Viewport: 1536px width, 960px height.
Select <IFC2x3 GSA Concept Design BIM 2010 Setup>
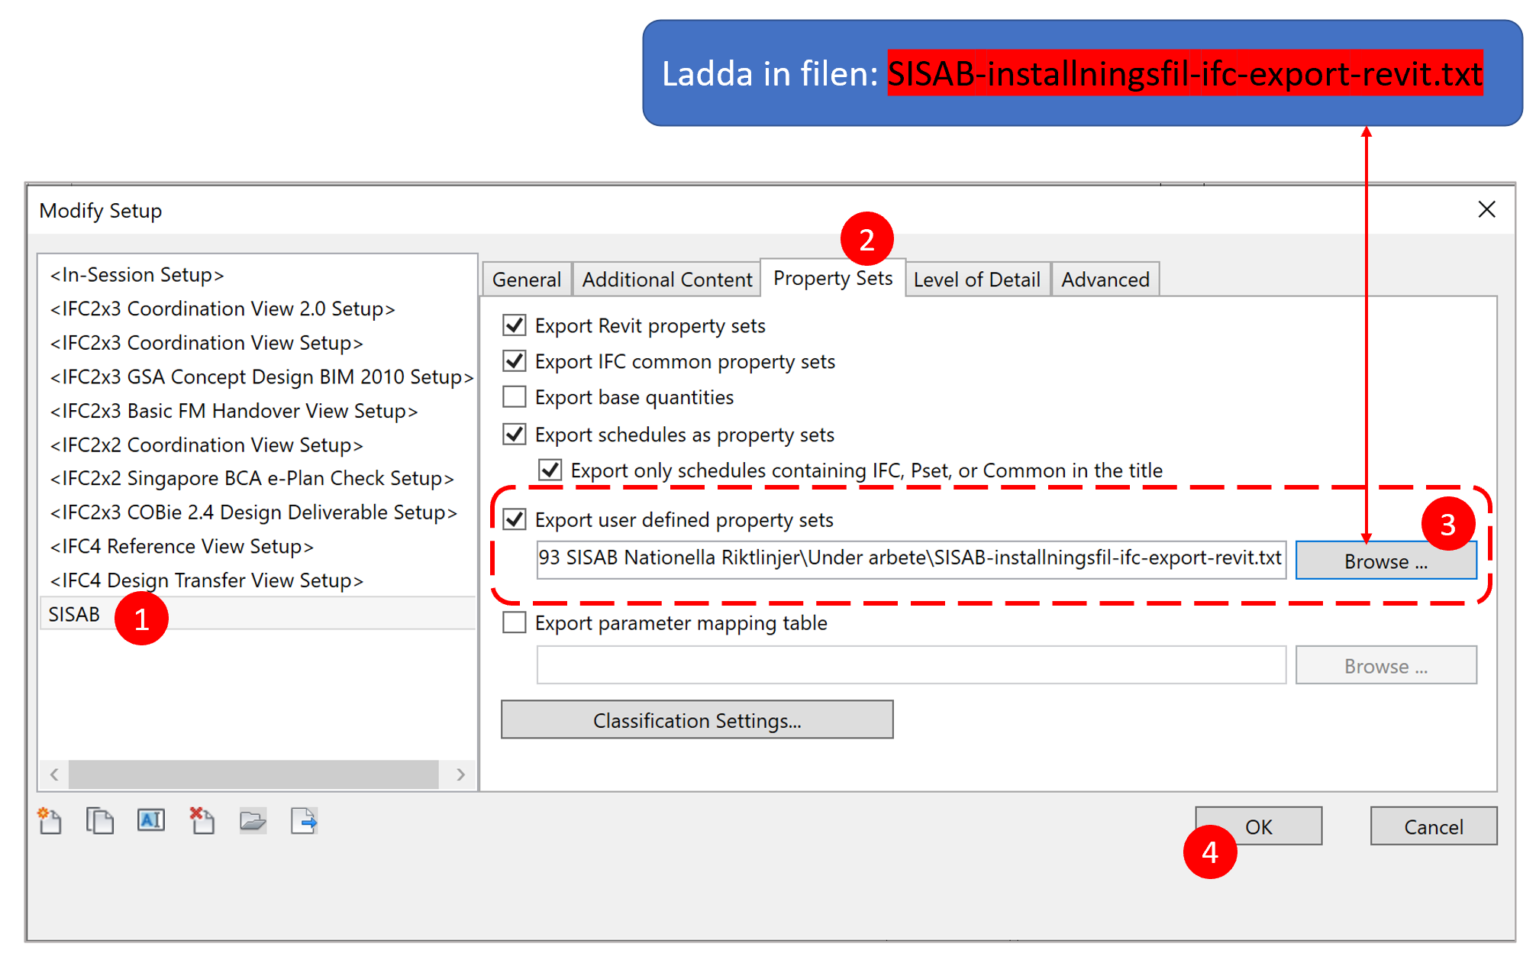coord(262,376)
